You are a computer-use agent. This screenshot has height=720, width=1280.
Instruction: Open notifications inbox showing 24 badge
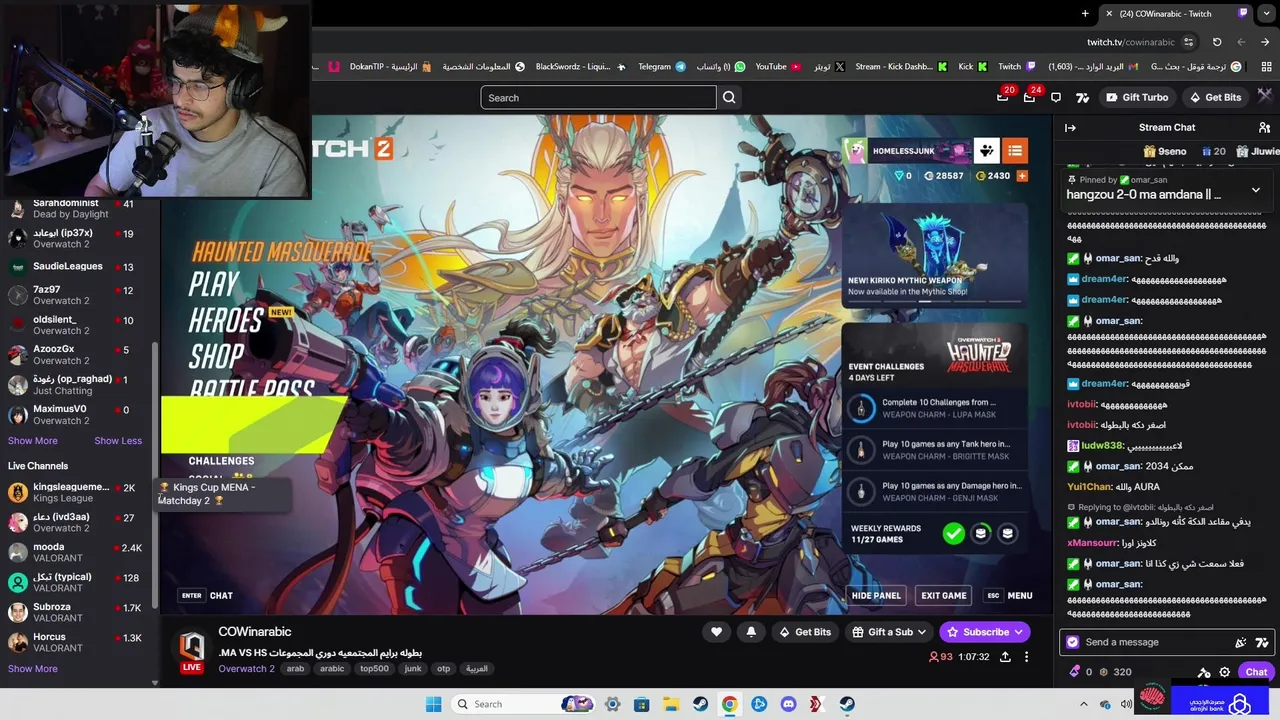click(1030, 96)
